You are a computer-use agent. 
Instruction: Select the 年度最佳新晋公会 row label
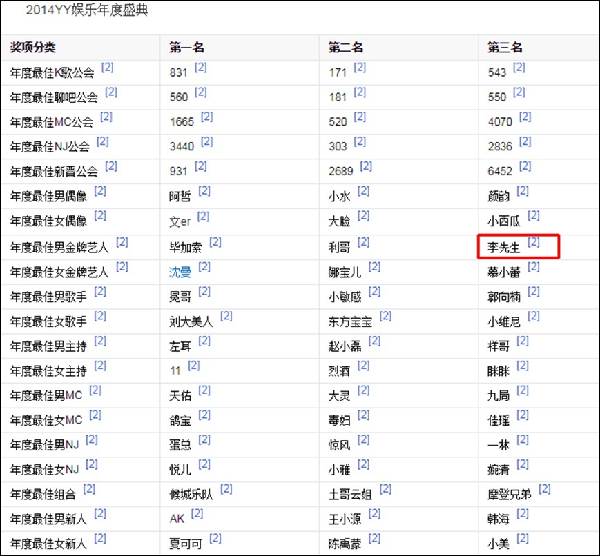pyautogui.click(x=54, y=171)
